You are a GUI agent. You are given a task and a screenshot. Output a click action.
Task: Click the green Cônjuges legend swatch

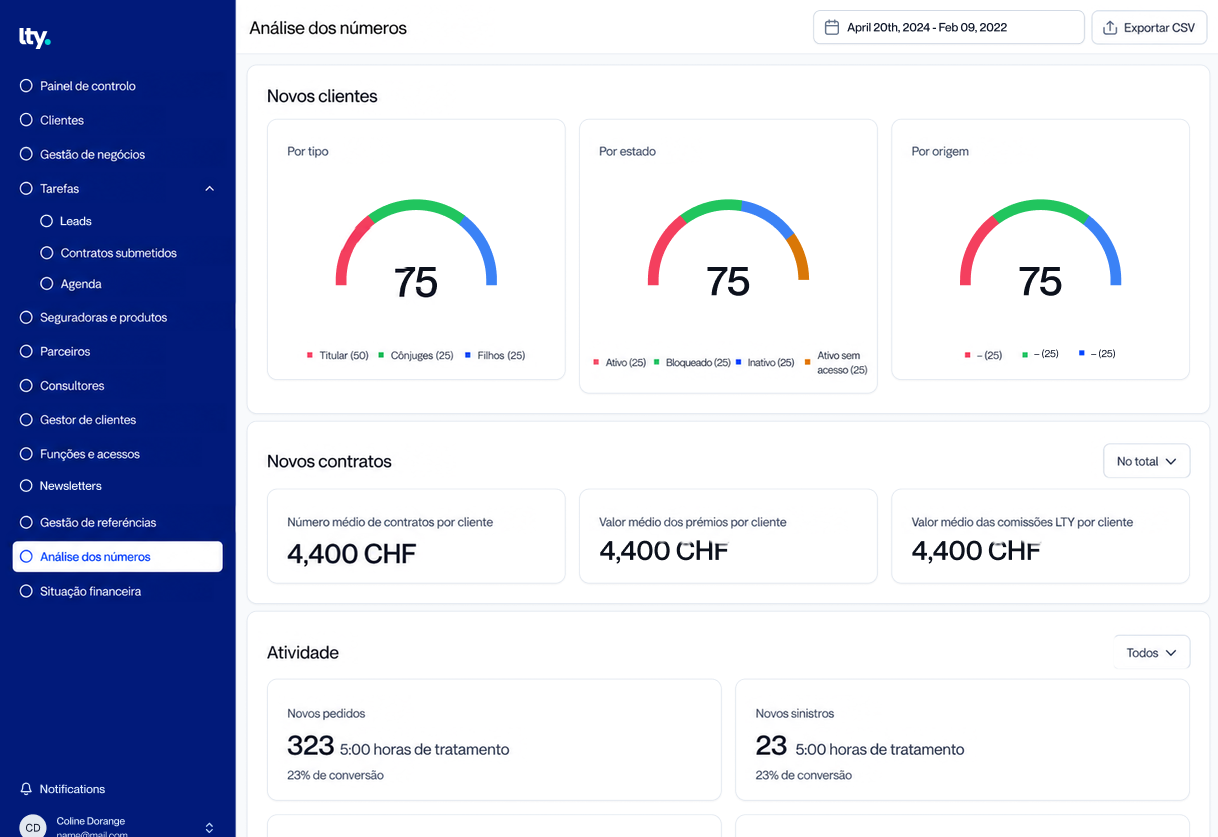pos(381,355)
